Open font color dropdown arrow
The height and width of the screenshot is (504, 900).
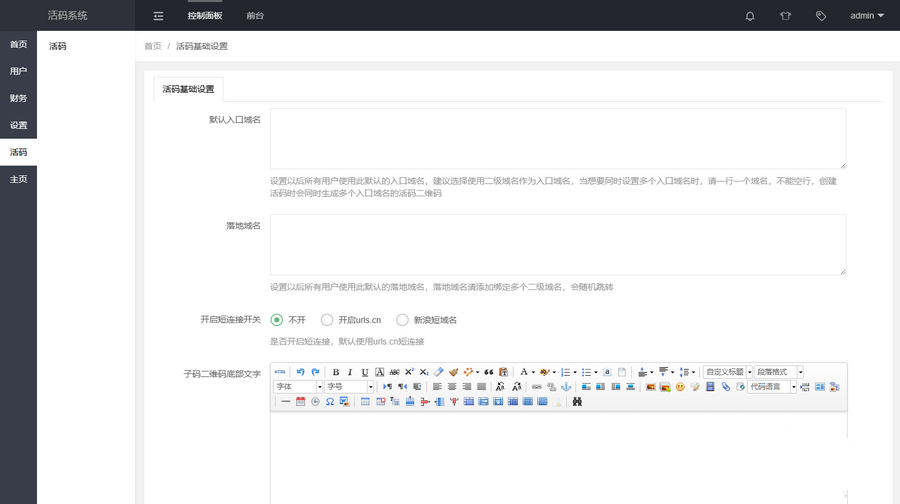tap(533, 373)
